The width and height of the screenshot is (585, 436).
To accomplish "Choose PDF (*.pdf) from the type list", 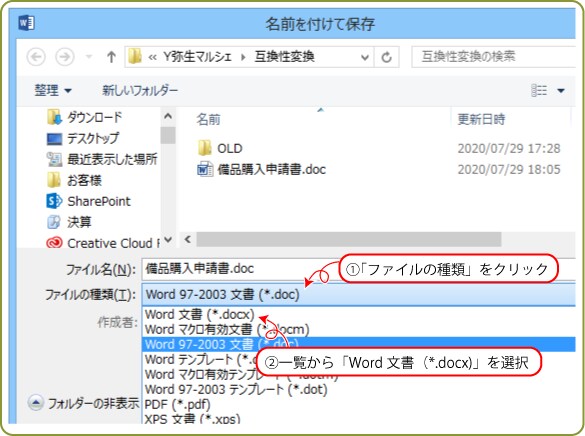I will [x=177, y=404].
